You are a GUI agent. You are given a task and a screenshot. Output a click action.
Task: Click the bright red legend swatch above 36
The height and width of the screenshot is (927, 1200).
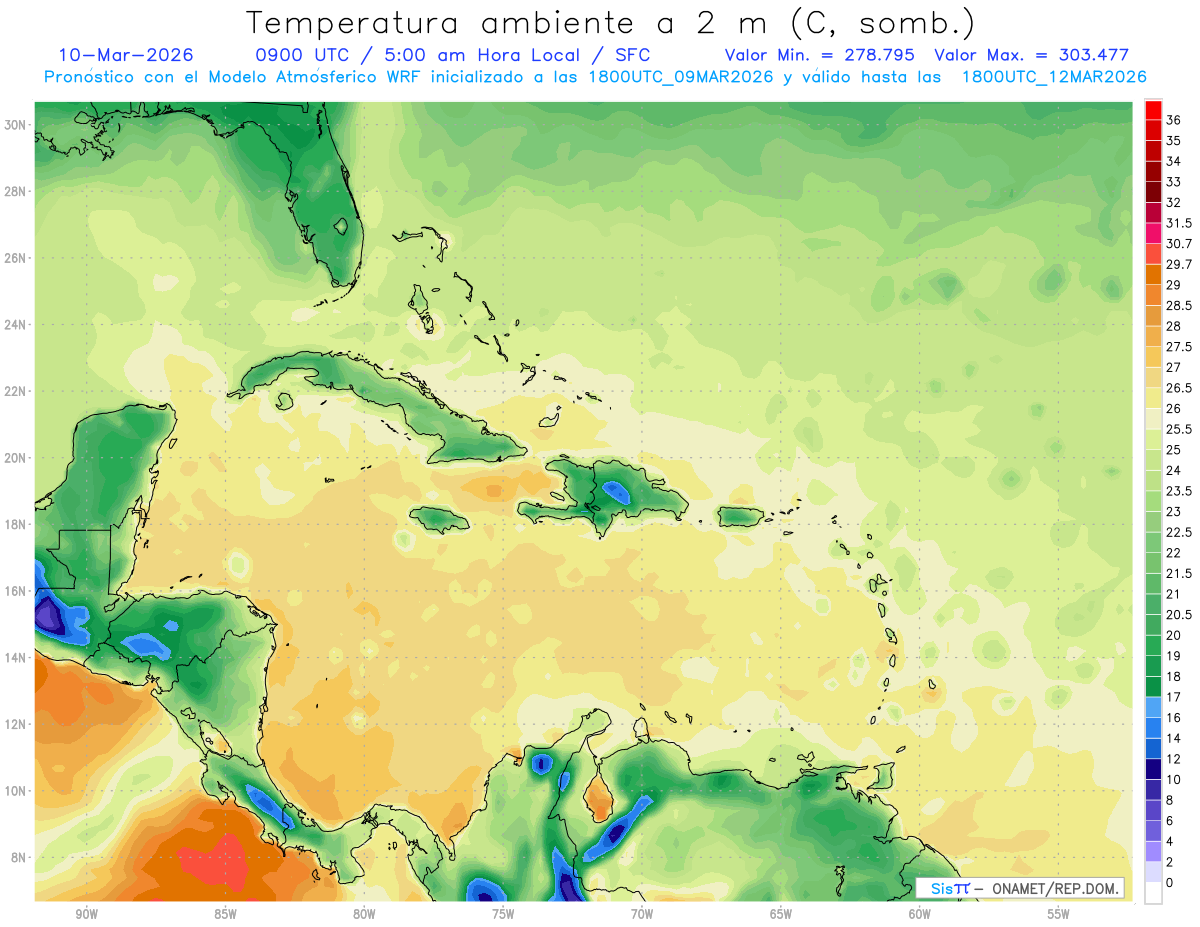point(1153,110)
